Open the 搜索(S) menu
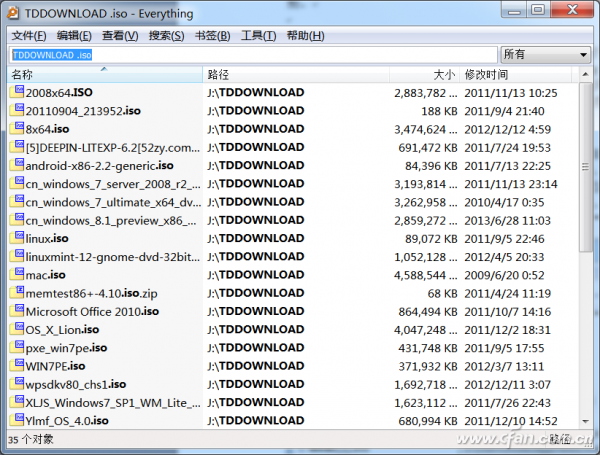600x455 pixels. [x=166, y=36]
